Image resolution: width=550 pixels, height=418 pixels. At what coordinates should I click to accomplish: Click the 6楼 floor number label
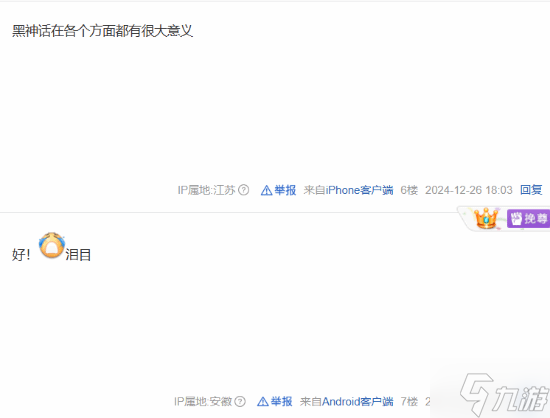409,190
